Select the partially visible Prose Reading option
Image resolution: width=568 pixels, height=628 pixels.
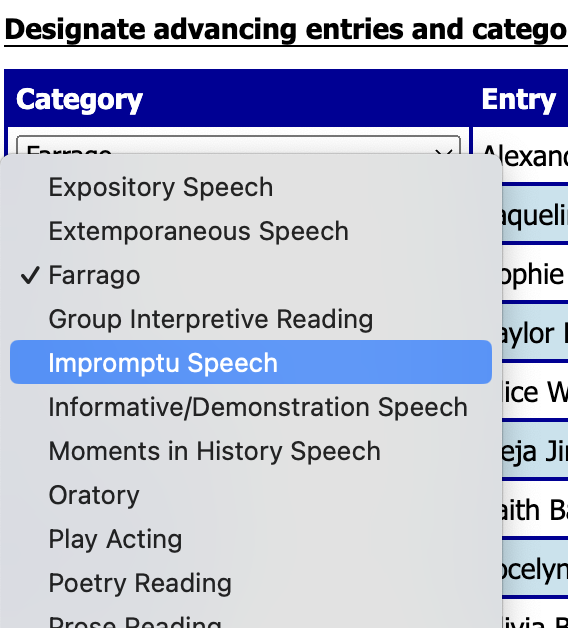tap(251, 619)
